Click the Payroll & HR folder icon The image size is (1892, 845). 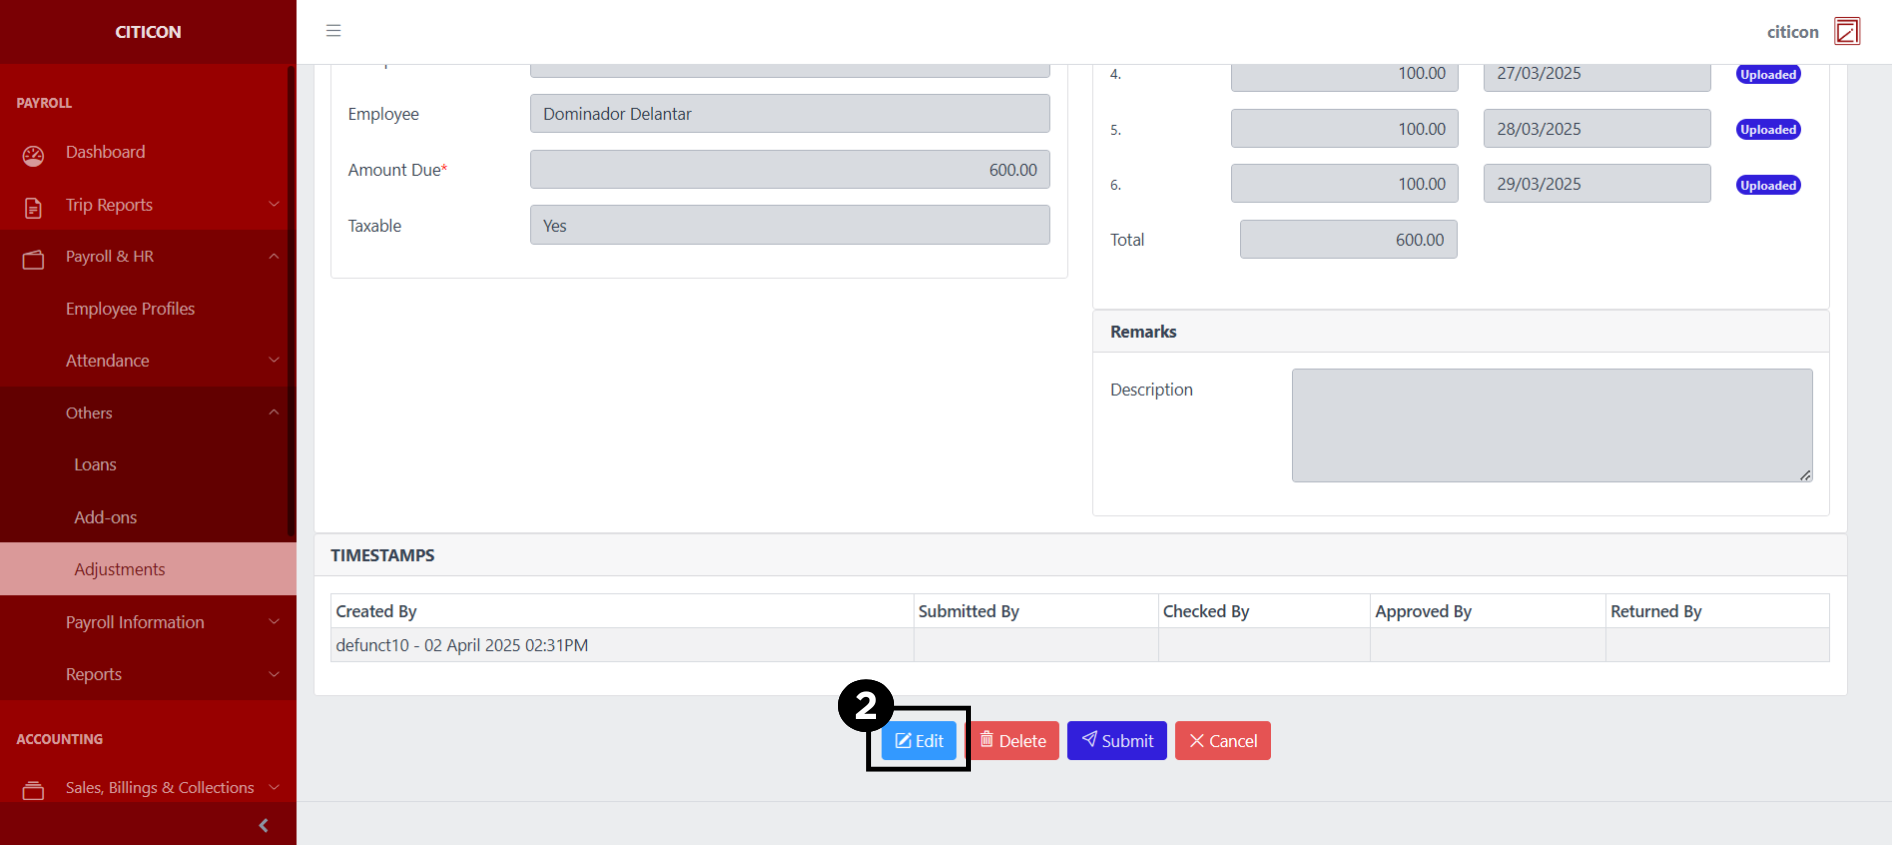(33, 259)
